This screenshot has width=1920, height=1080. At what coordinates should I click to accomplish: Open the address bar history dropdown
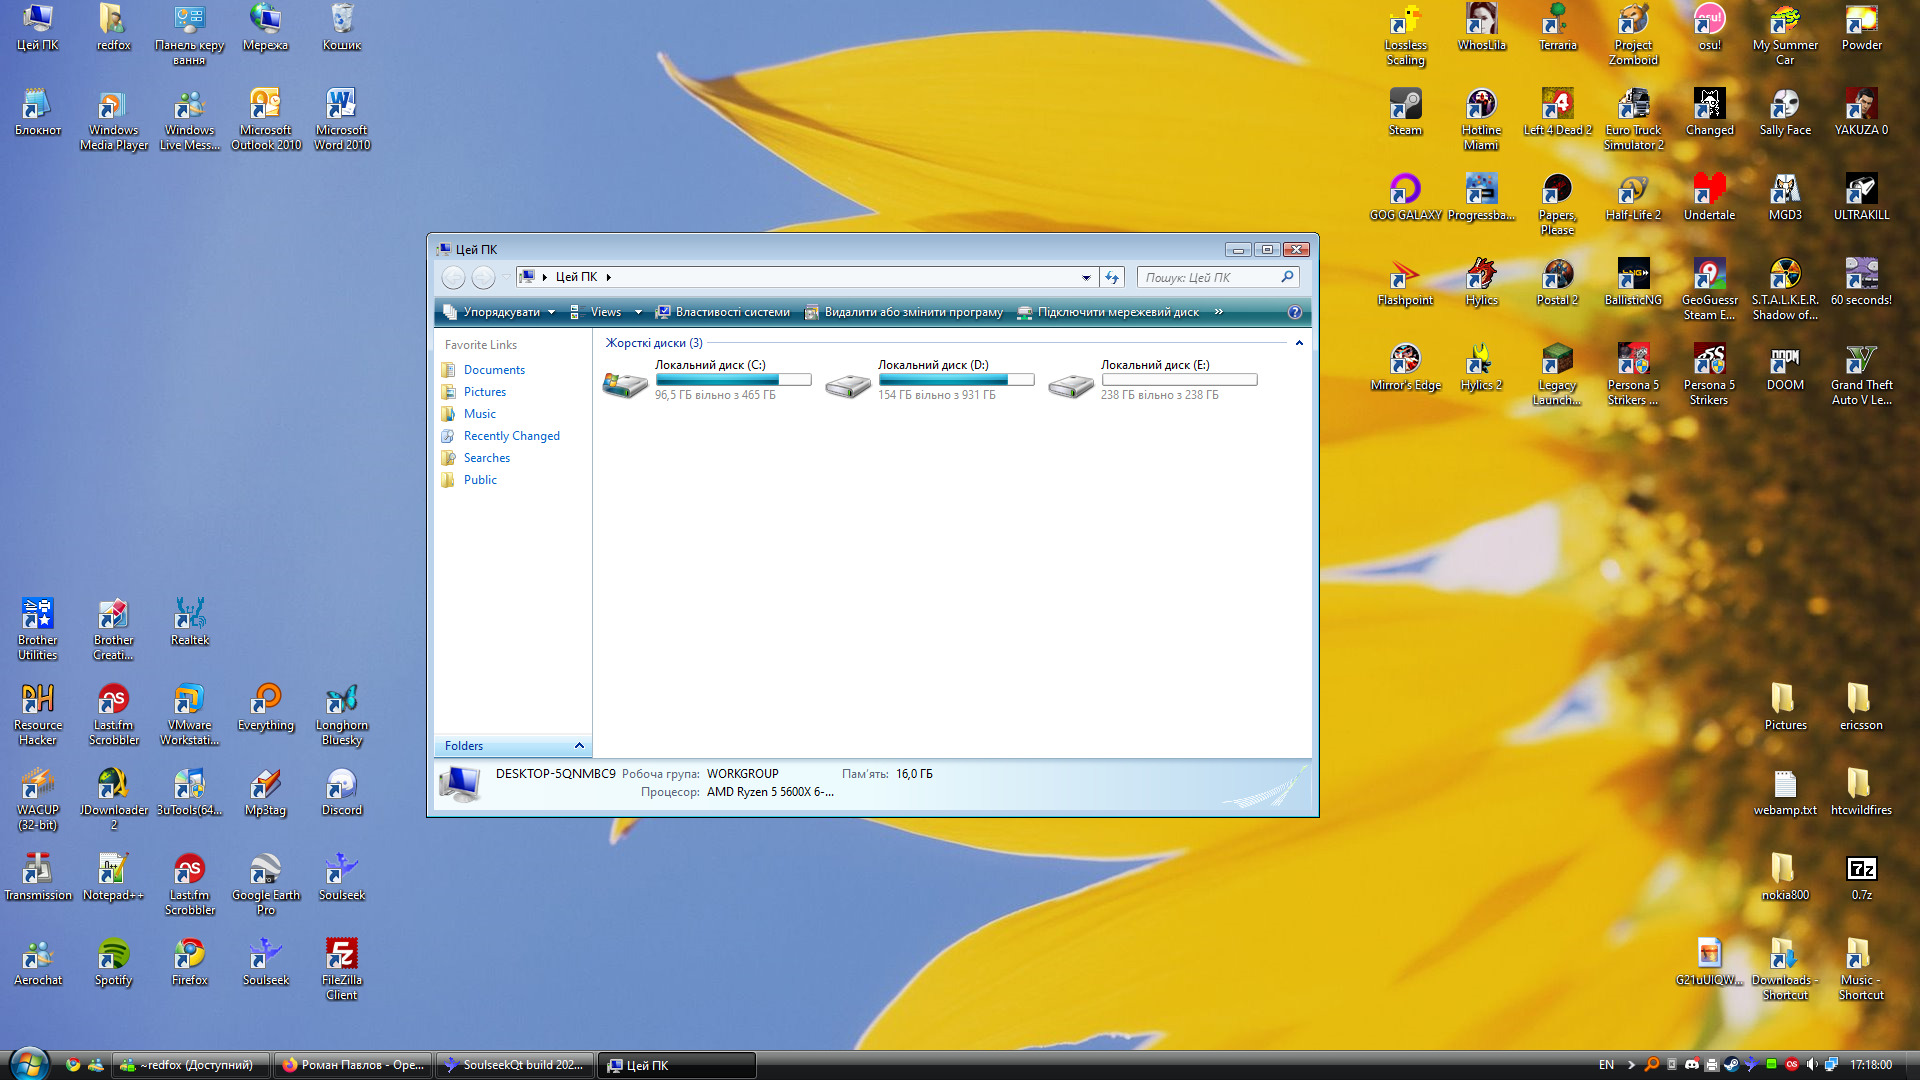click(1086, 278)
